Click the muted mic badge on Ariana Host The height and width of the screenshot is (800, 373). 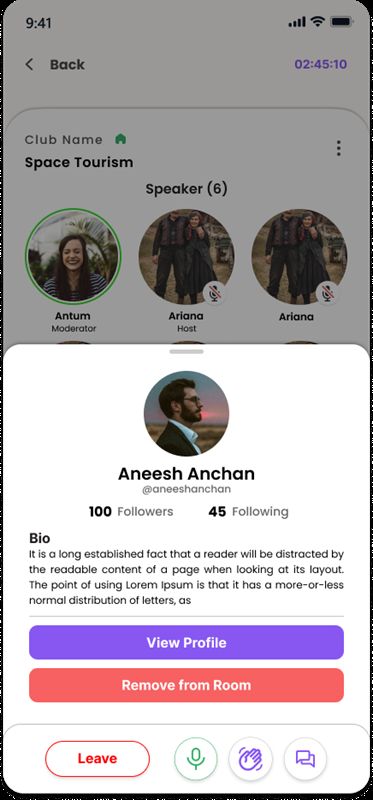(215, 293)
